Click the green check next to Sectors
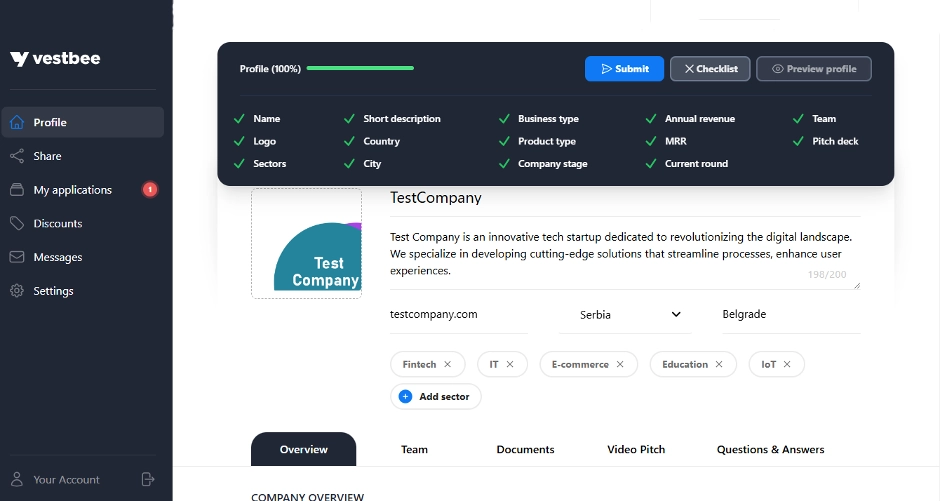This screenshot has width=941, height=502. point(239,163)
